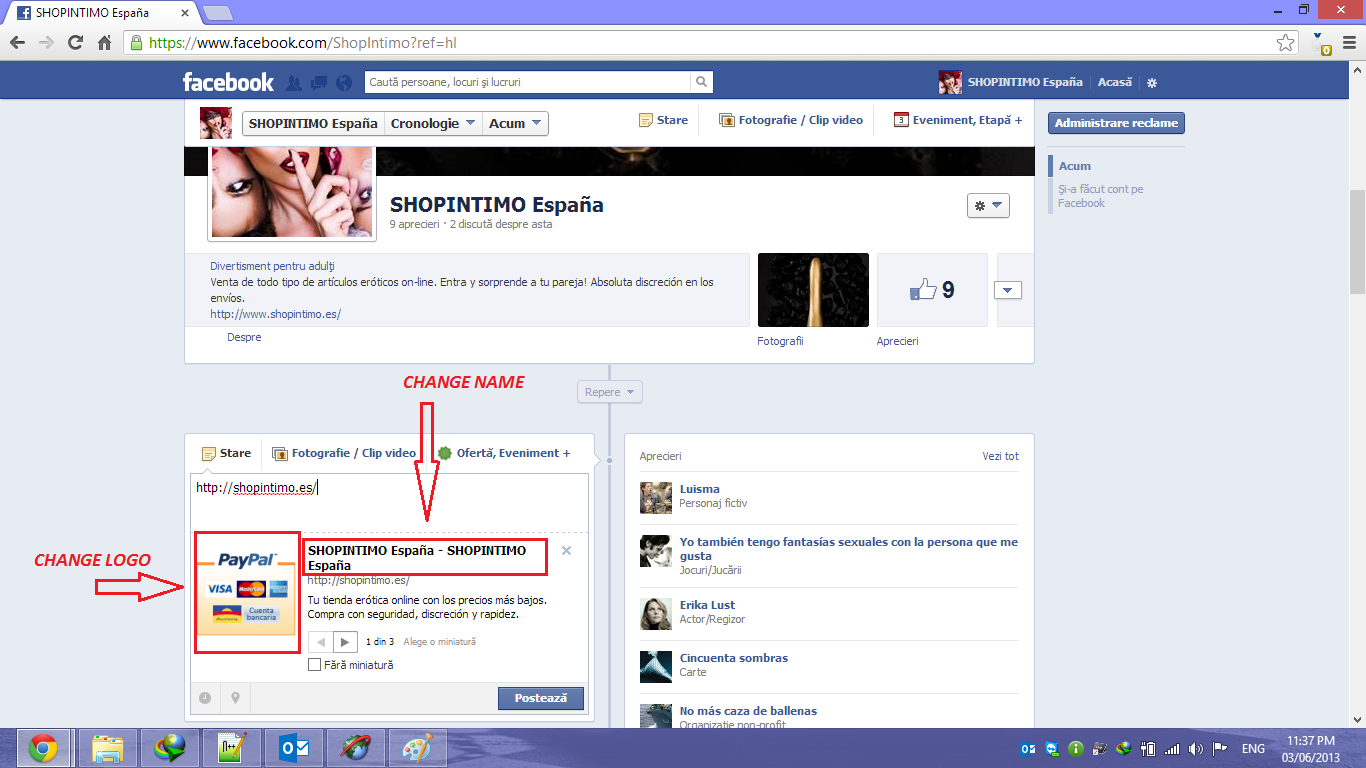Screen dimensions: 1366x768
Task: Click the SHOPINTIMO avatar in the blue header
Action: [950, 82]
